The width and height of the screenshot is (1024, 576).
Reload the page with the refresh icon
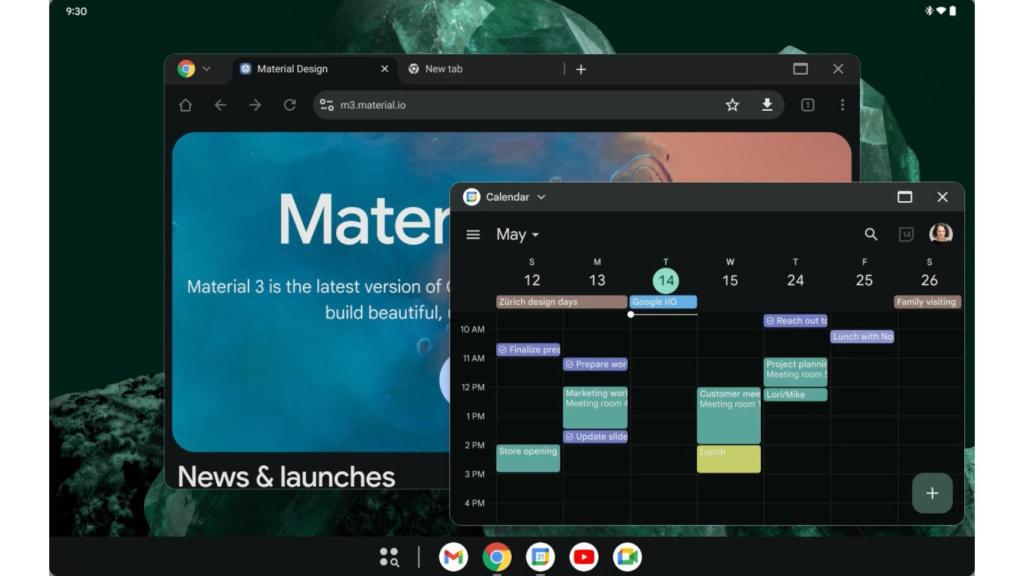click(x=289, y=104)
